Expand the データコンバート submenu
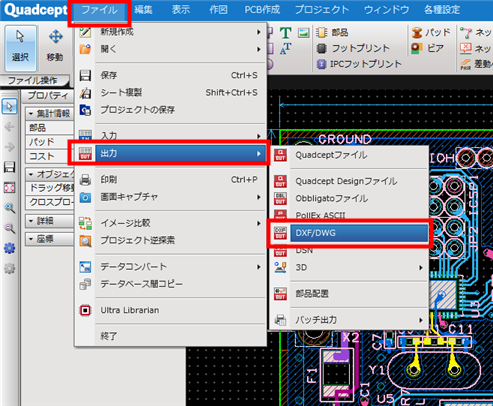This screenshot has height=406, width=493. pyautogui.click(x=171, y=267)
